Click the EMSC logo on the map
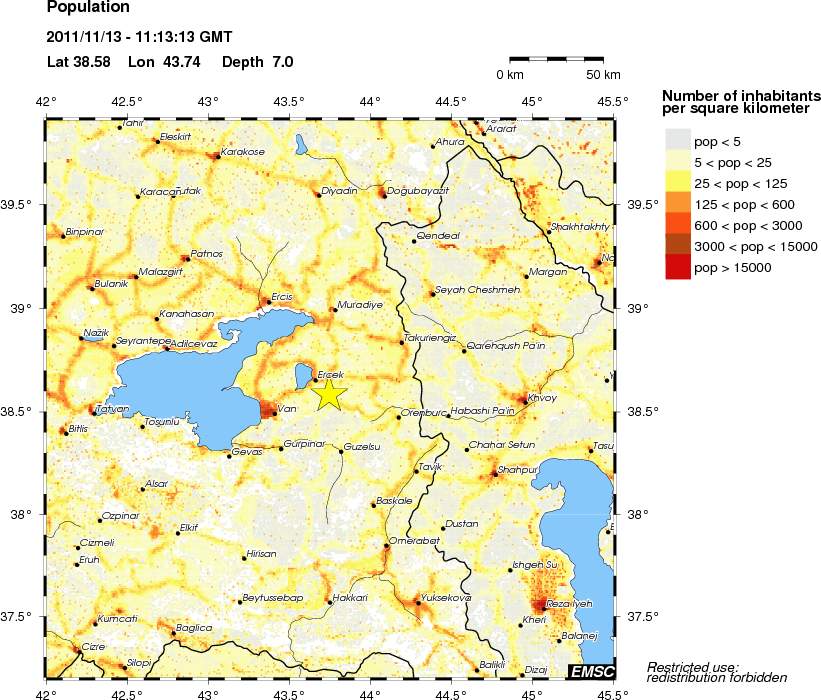The height and width of the screenshot is (700, 821). click(x=591, y=670)
